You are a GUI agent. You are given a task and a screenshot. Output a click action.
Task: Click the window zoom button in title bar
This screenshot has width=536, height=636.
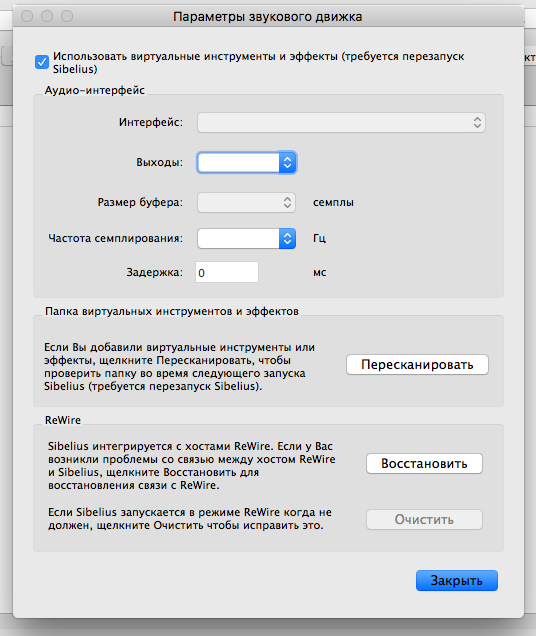click(67, 16)
